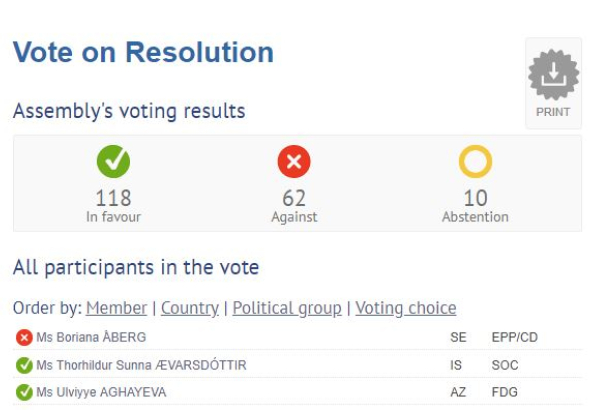Order participants by Political group

tap(287, 308)
